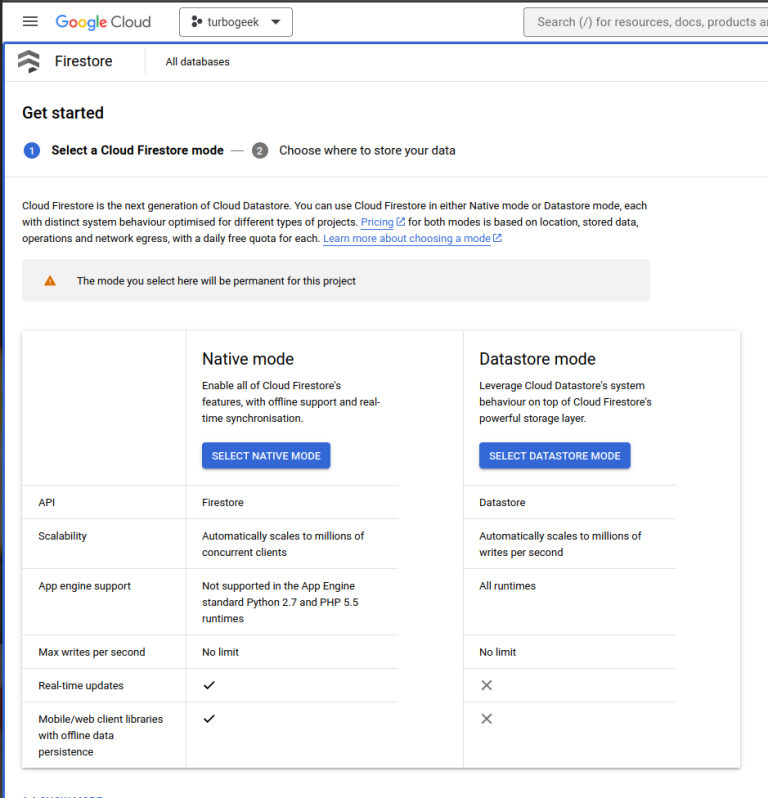This screenshot has height=798, width=768.
Task: Click SELECT NATIVE MODE button
Action: click(x=266, y=455)
